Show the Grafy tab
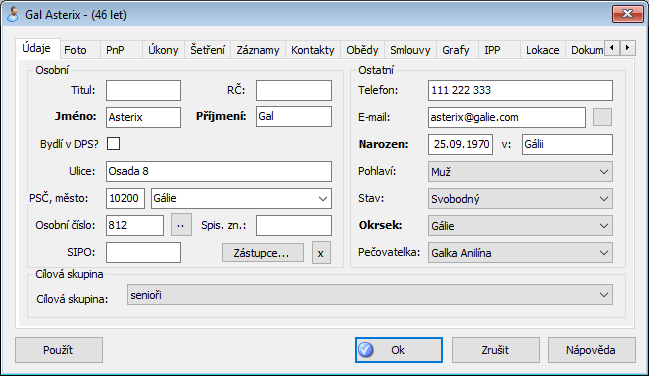The width and height of the screenshot is (649, 376). (457, 50)
